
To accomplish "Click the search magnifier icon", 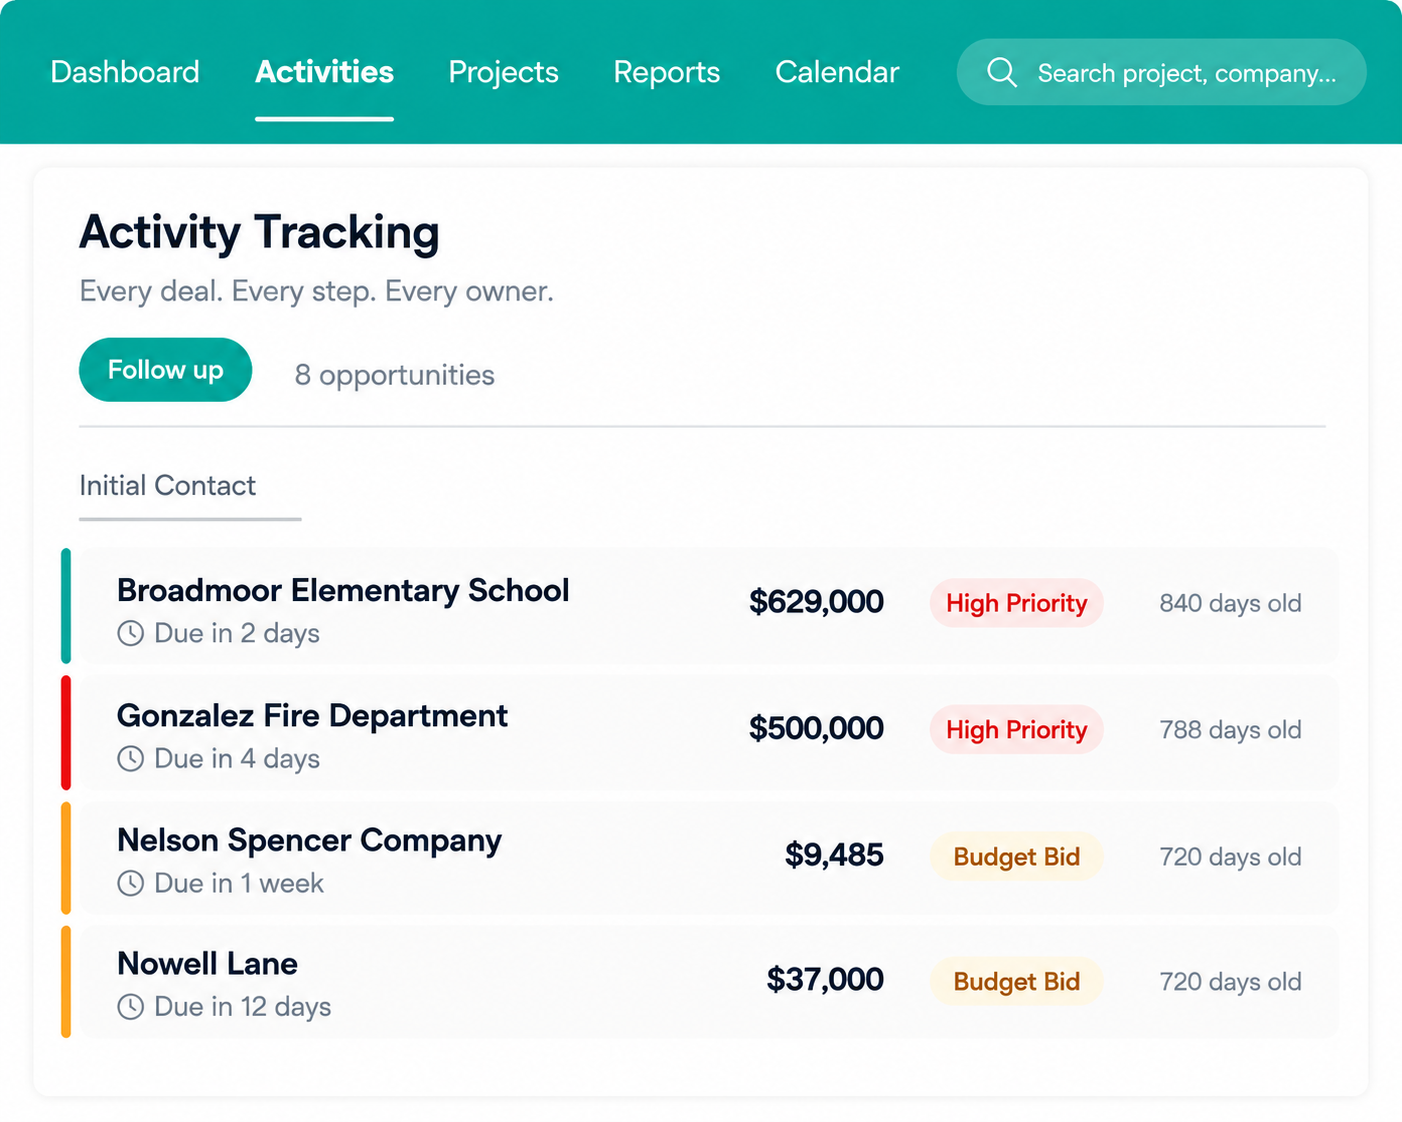I will click(1001, 72).
